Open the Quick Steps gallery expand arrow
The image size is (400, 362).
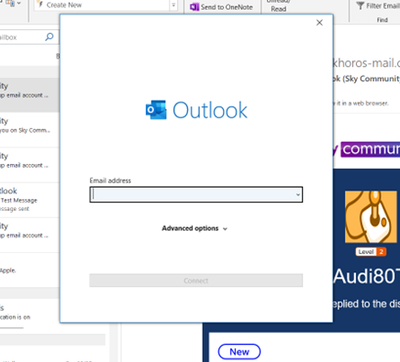click(174, 5)
